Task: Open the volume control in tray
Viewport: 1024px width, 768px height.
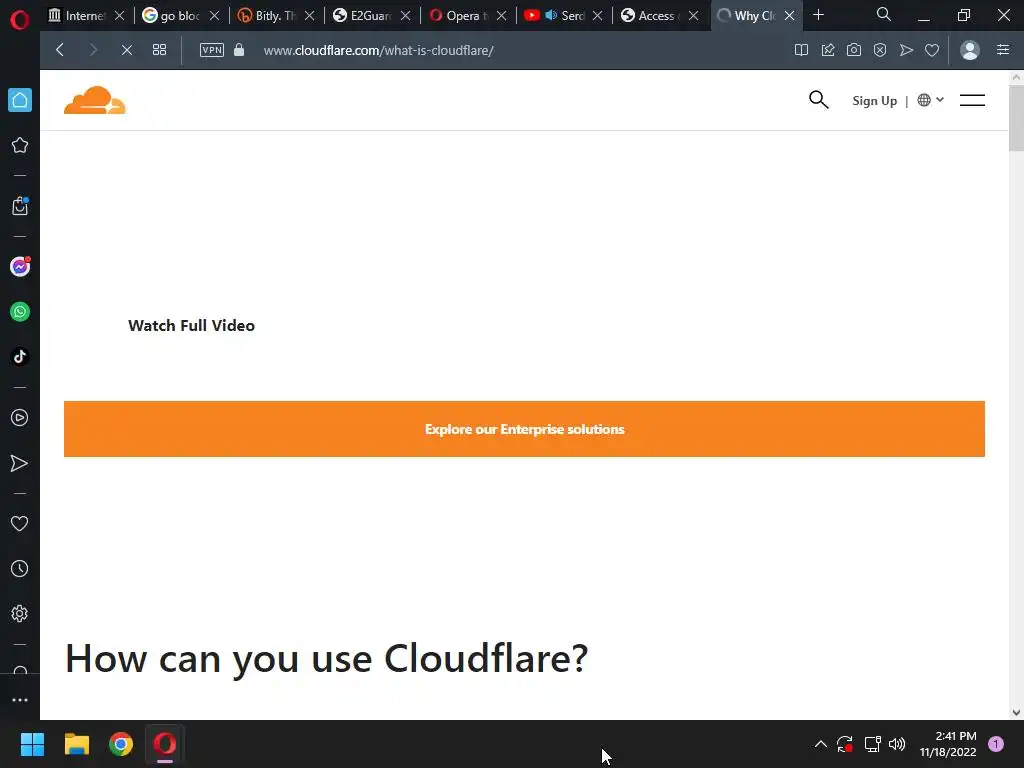Action: point(897,744)
